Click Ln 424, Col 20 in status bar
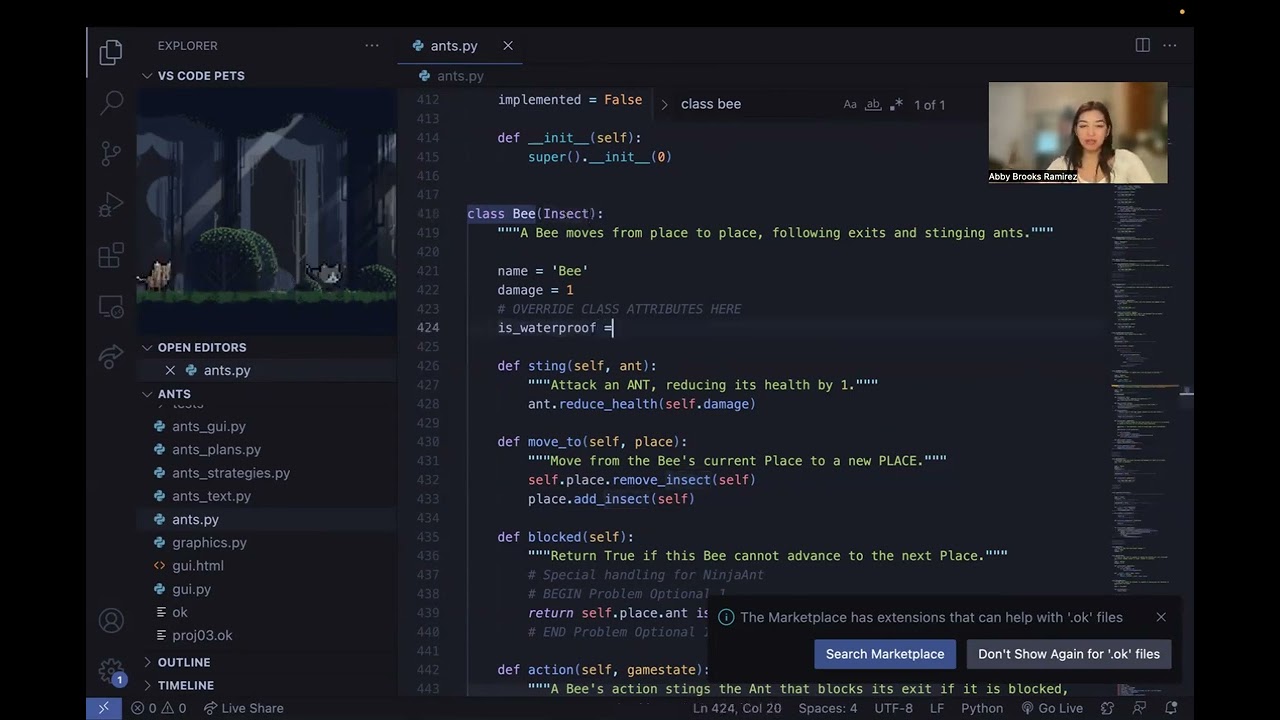This screenshot has height=720, width=1280. tap(737, 708)
